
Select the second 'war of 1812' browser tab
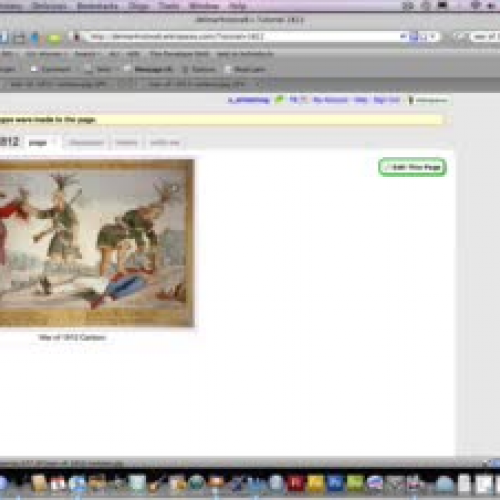tap(197, 84)
